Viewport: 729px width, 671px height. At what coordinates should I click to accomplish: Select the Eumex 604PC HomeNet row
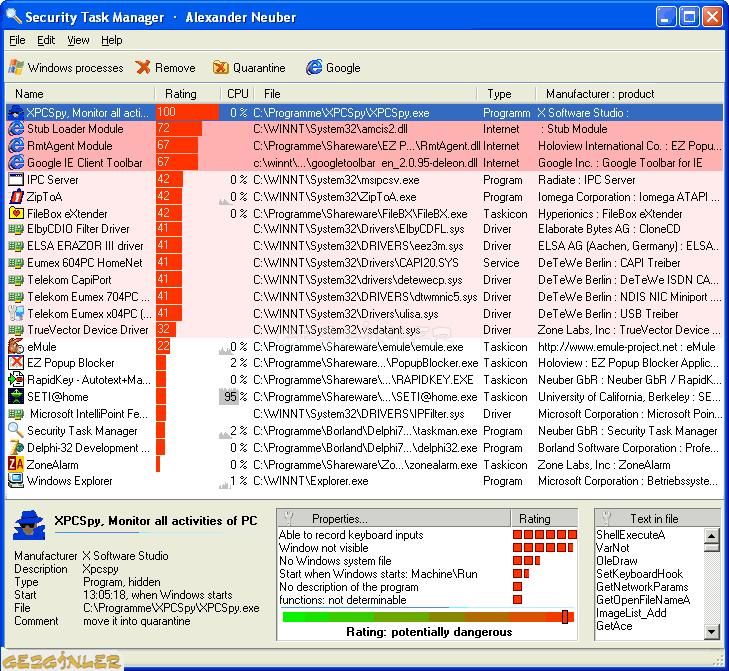(x=364, y=263)
